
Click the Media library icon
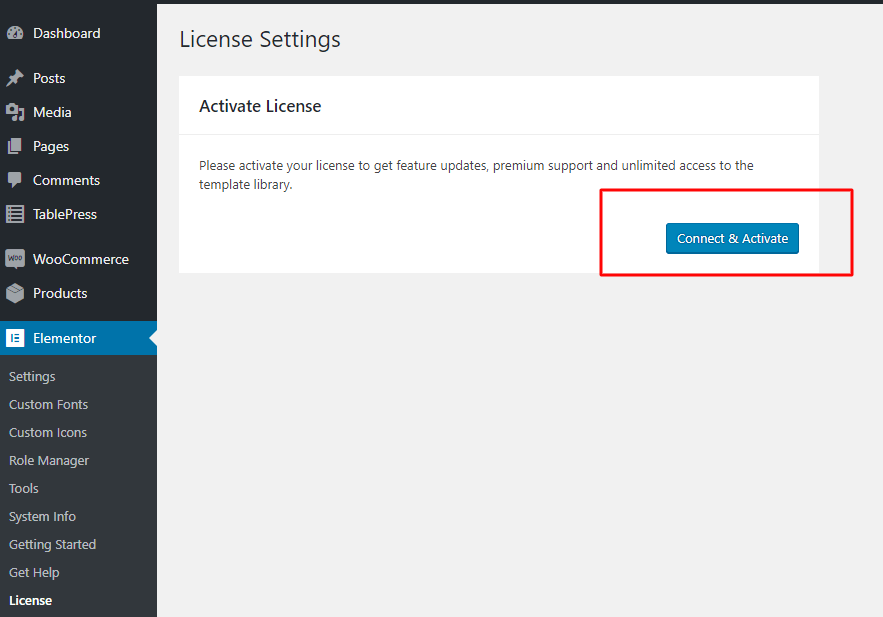(15, 113)
